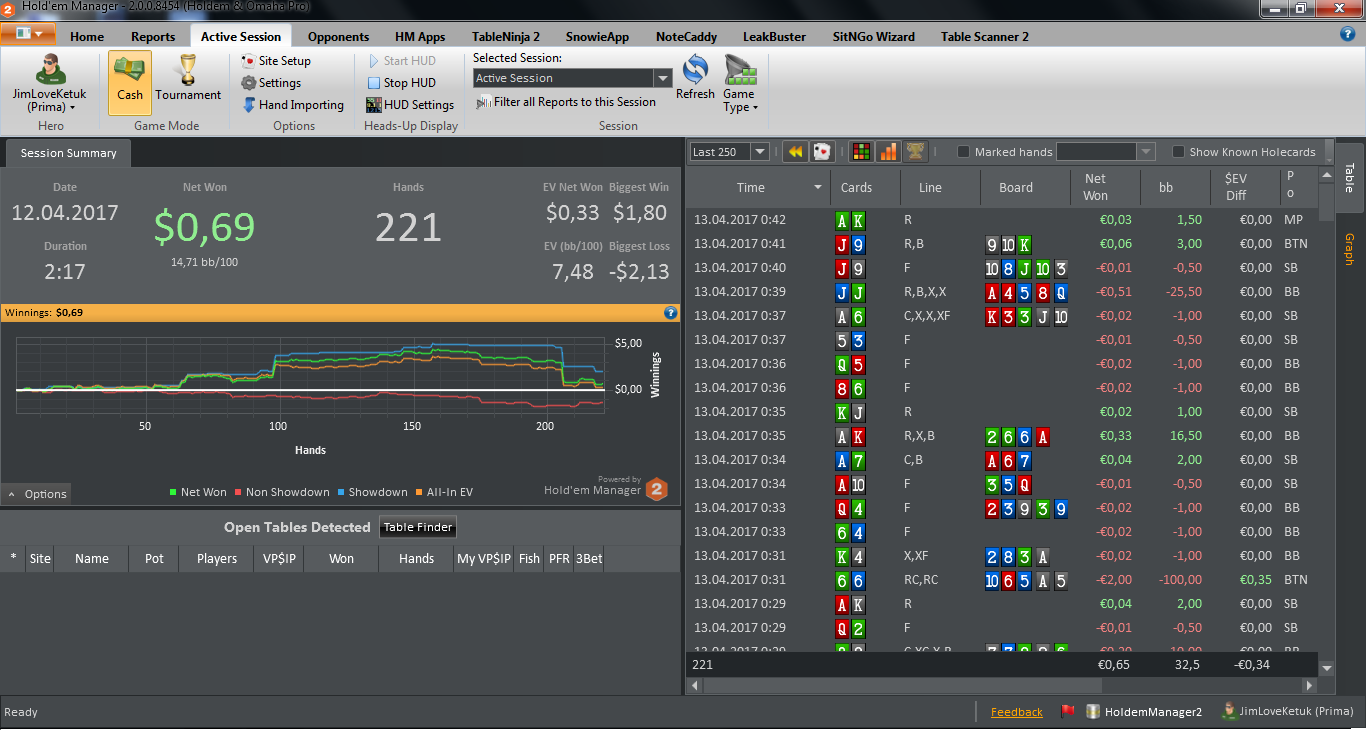The width and height of the screenshot is (1366, 730).
Task: Open the LeakBuster tab
Action: point(774,37)
